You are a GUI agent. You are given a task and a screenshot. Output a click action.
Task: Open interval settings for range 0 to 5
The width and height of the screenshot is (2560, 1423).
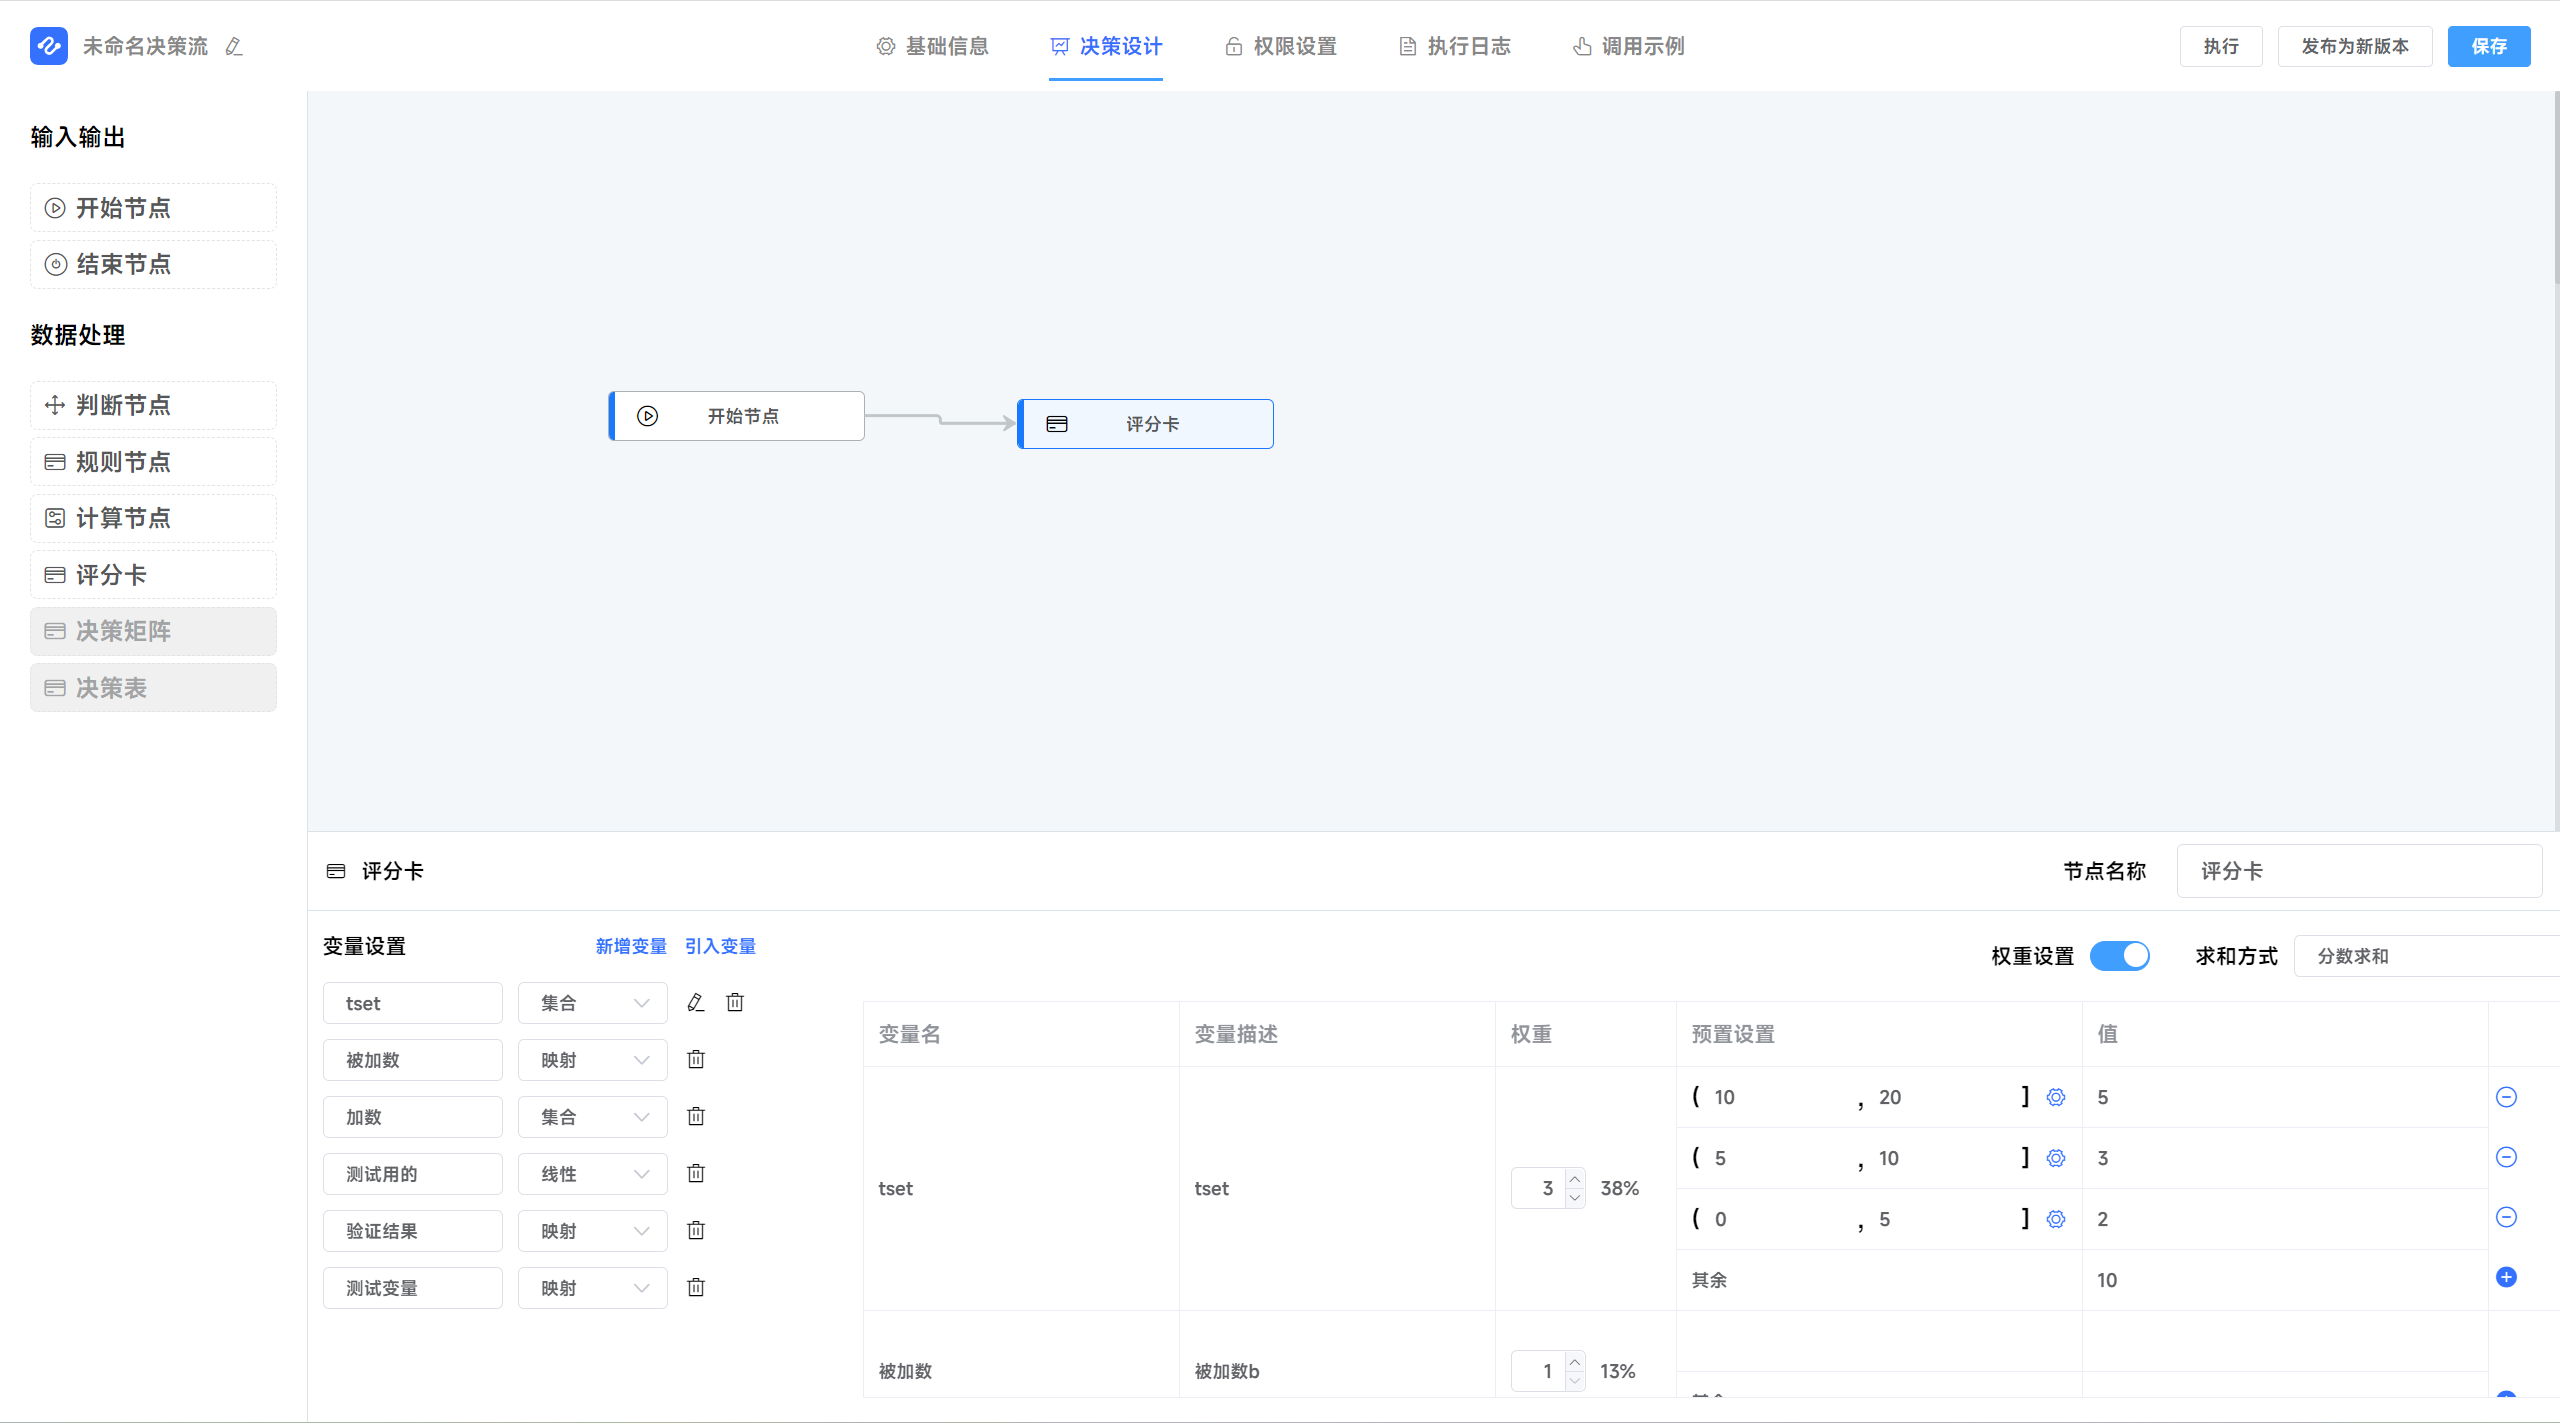2056,1219
